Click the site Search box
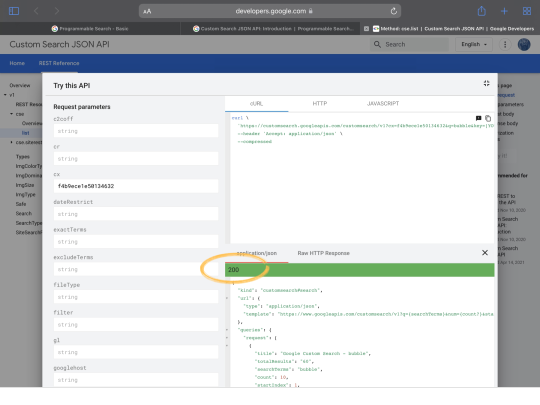 click(409, 44)
